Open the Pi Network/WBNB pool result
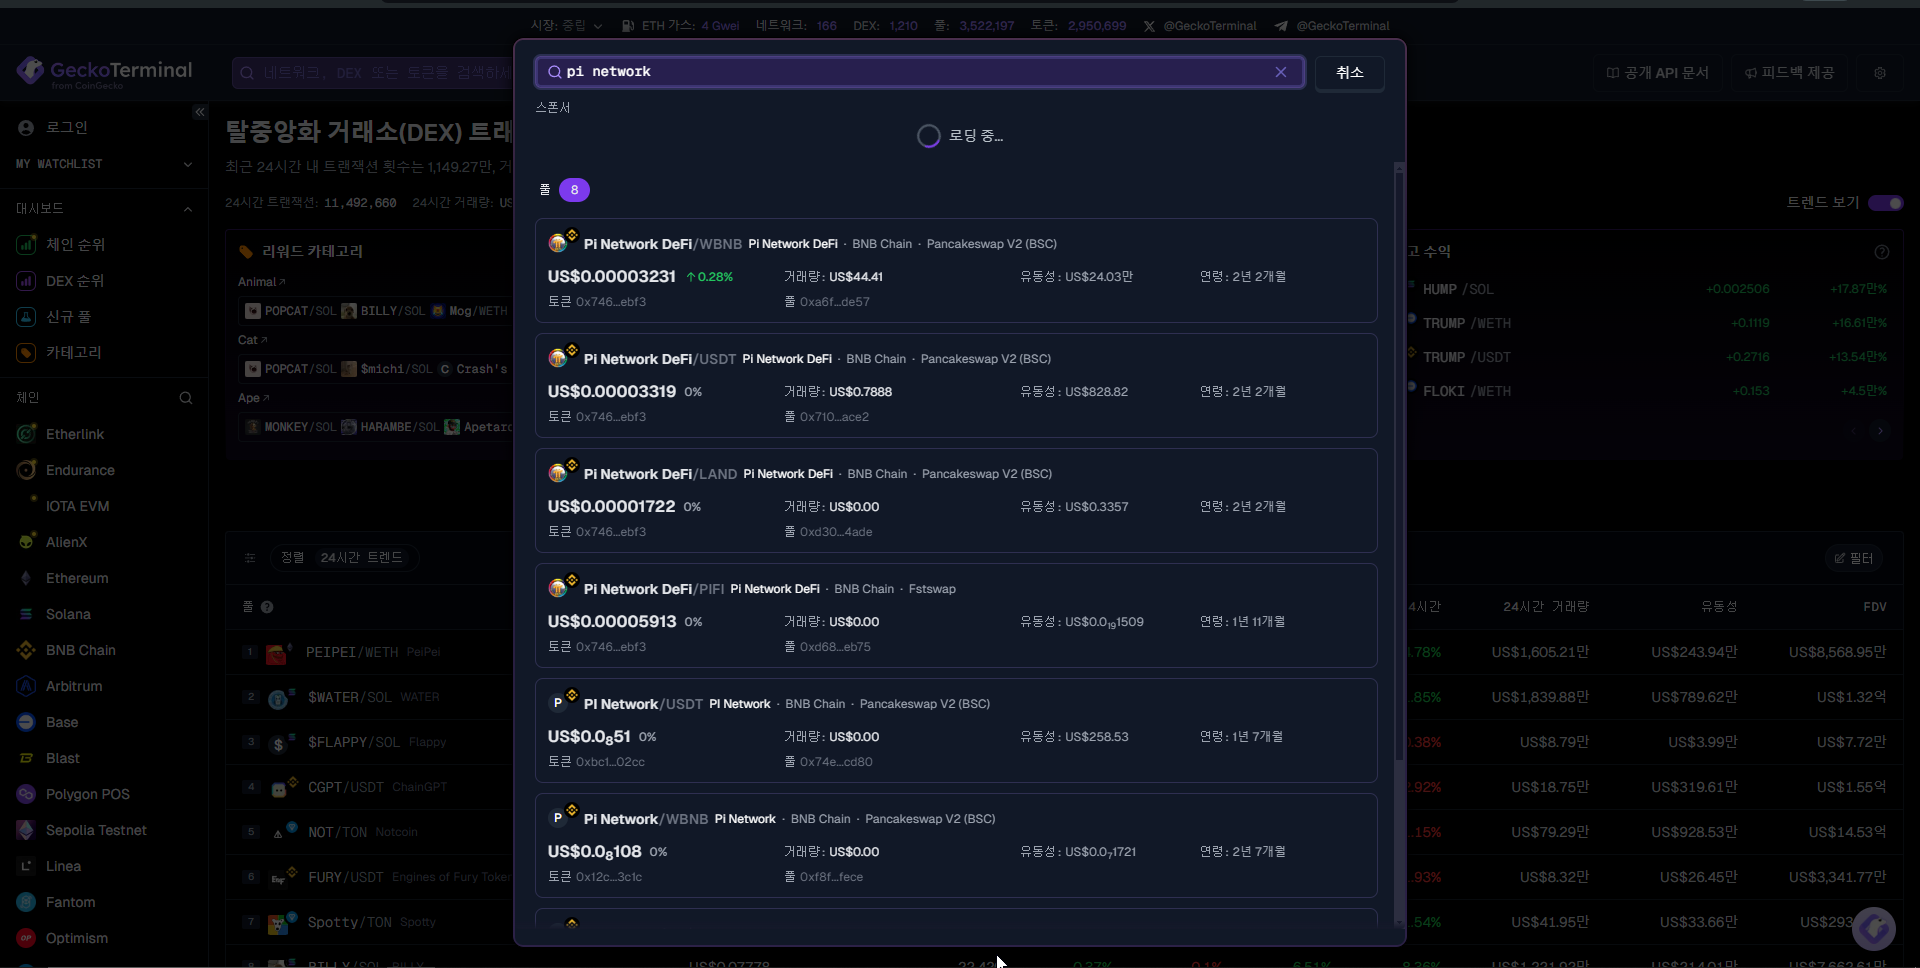The image size is (1920, 968). (956, 846)
